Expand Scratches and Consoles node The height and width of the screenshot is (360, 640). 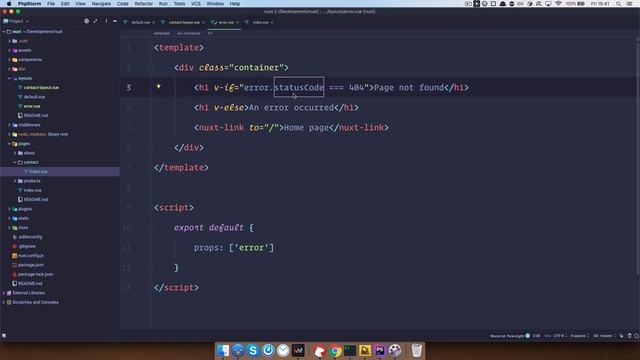[4, 302]
